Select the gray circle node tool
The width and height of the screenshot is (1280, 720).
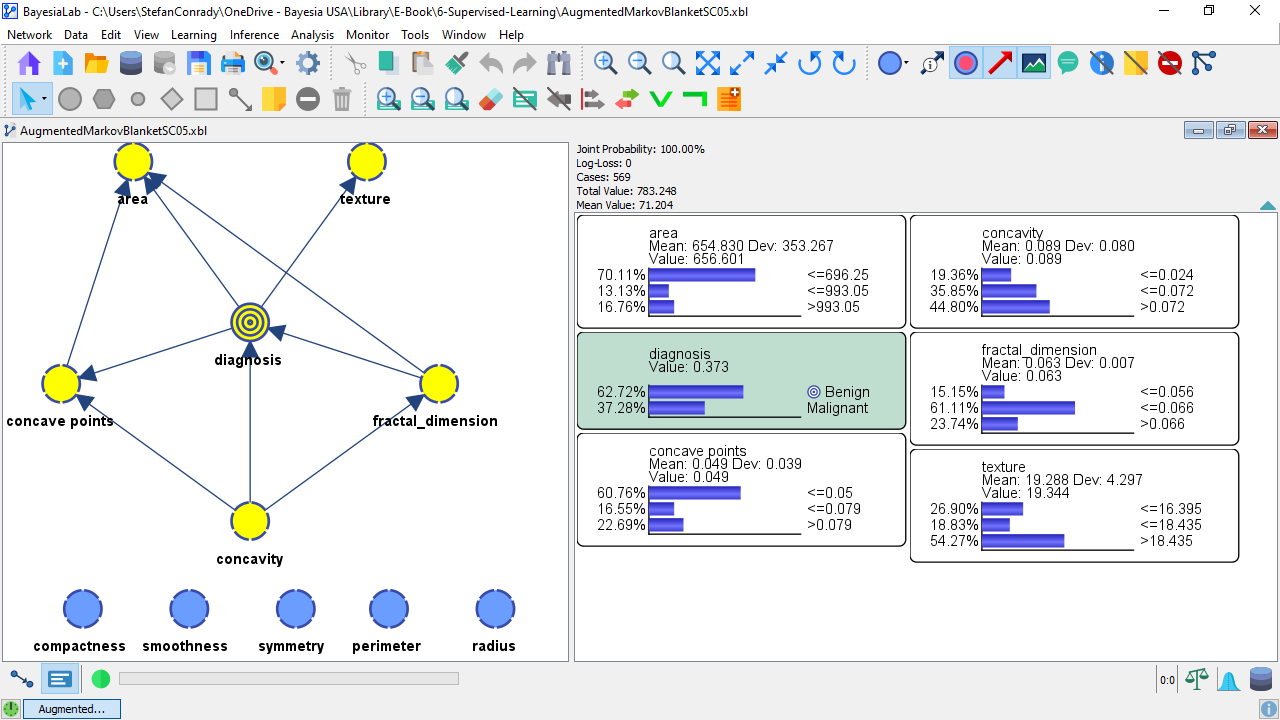[70, 99]
